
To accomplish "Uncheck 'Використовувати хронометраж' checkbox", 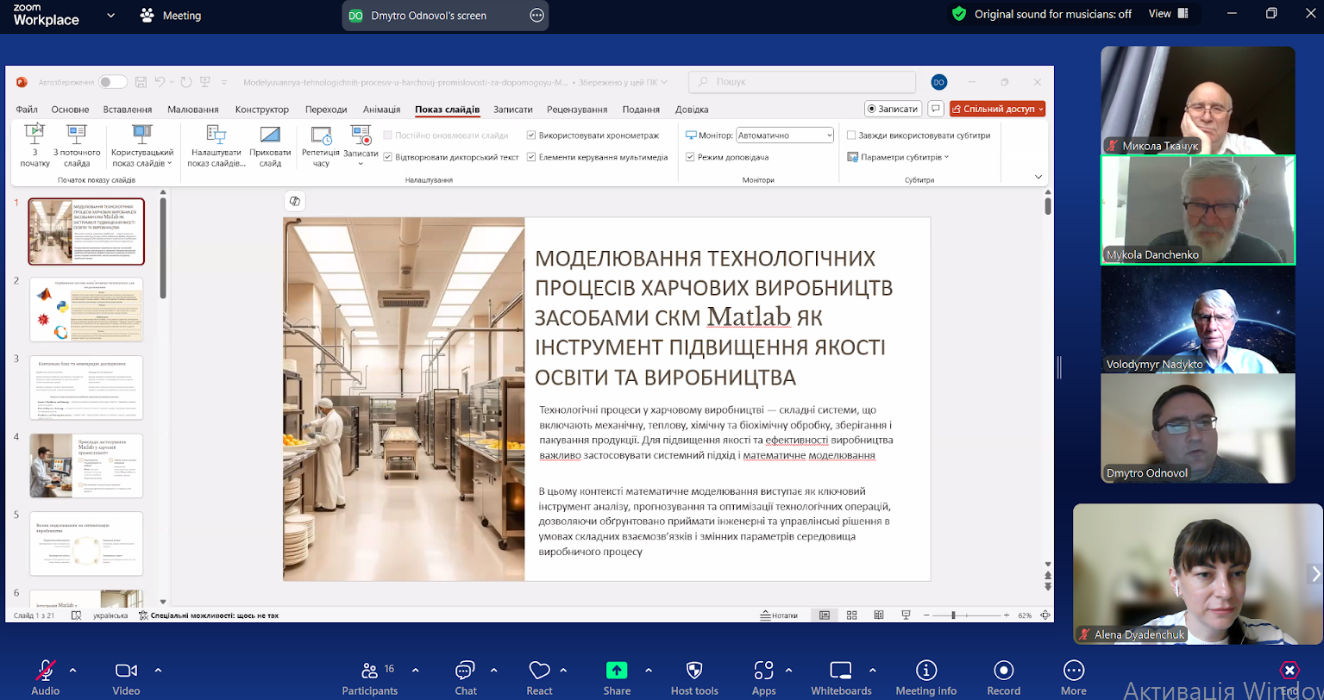I will 531,135.
